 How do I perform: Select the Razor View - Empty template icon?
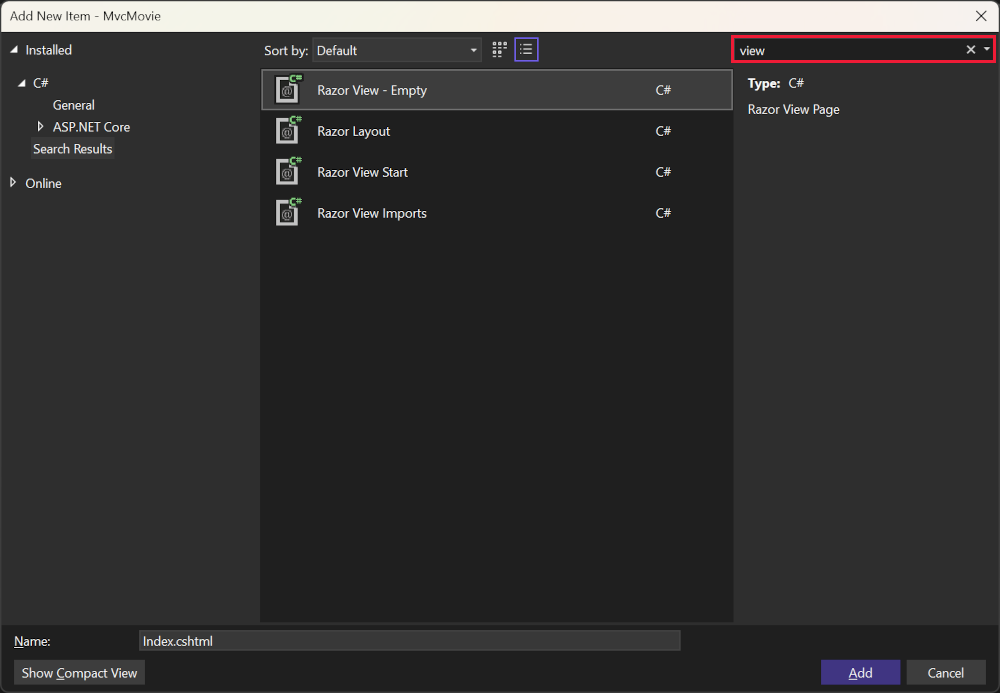coord(288,89)
